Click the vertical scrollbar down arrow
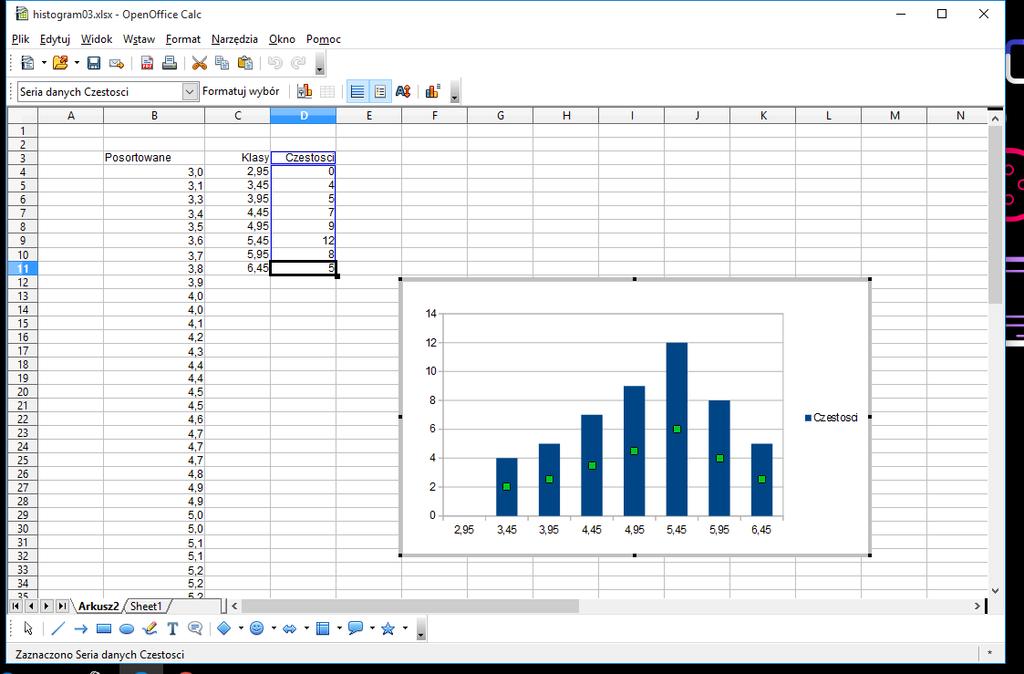This screenshot has height=674, width=1024. (995, 590)
